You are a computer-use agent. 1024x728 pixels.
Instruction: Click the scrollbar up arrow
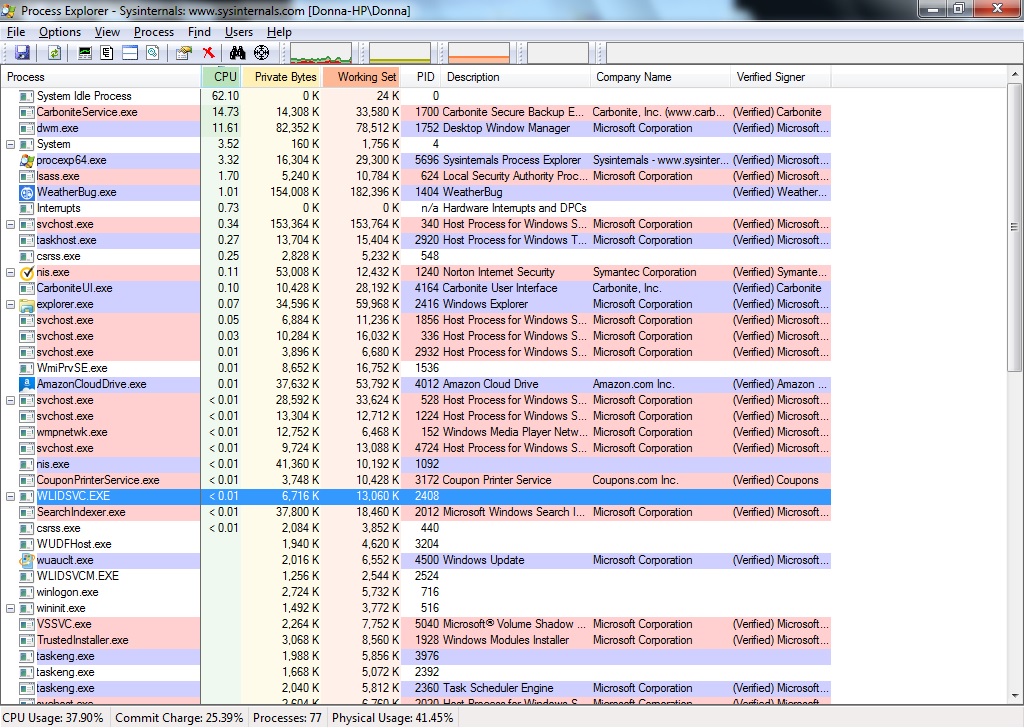pos(1015,74)
